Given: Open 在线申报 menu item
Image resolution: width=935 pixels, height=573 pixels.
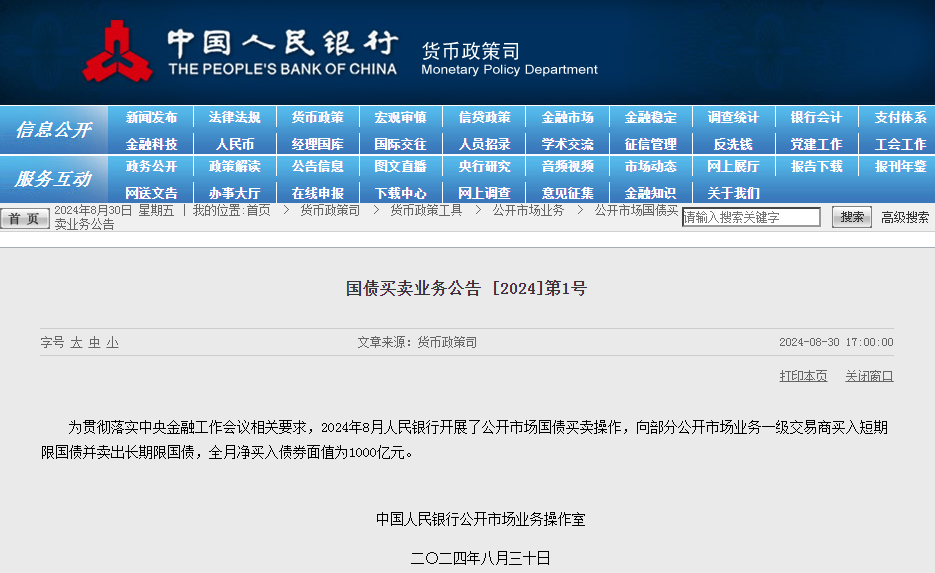Looking at the screenshot, I should pos(317,193).
